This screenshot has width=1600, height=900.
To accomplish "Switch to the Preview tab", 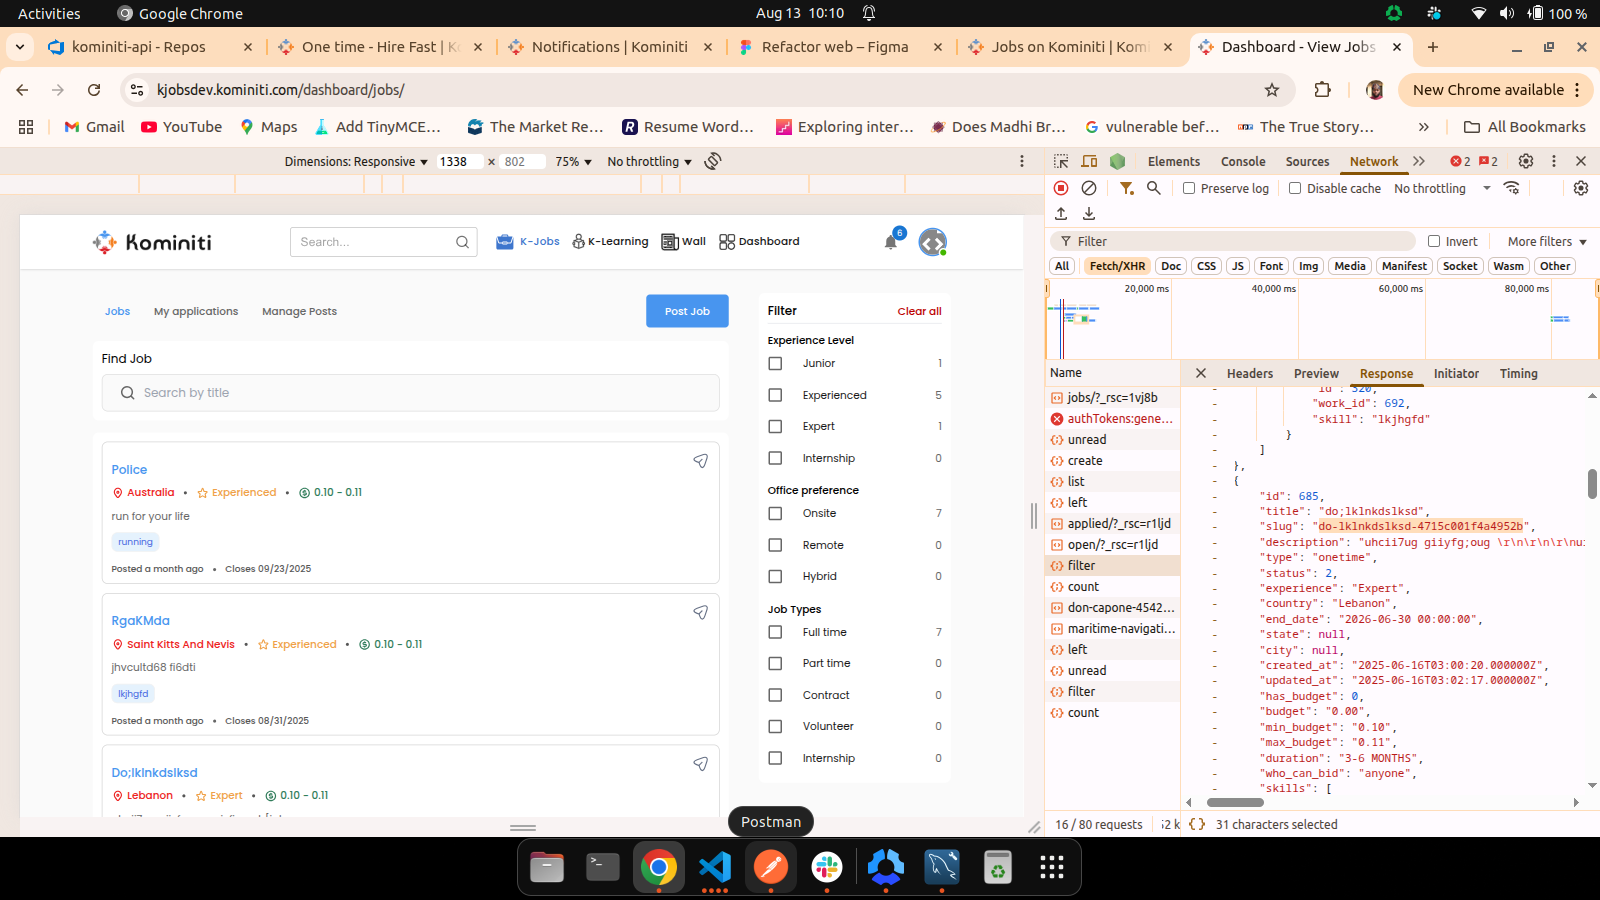I will pyautogui.click(x=1316, y=374).
